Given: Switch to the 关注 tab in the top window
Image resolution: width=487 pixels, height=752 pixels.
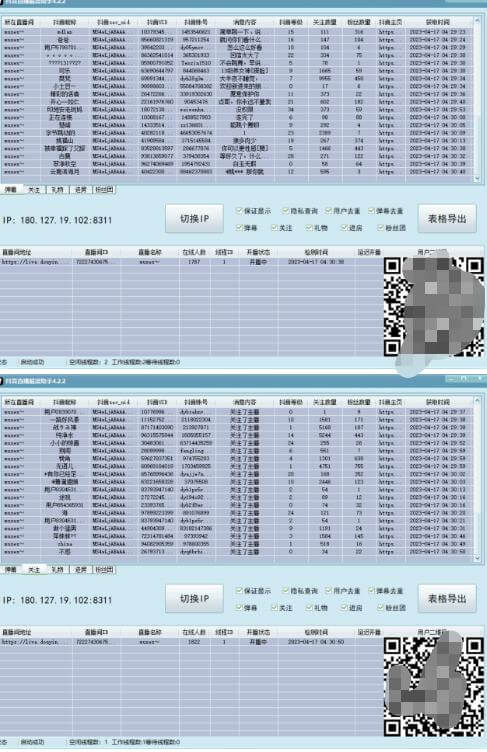Looking at the screenshot, I should 34,190.
